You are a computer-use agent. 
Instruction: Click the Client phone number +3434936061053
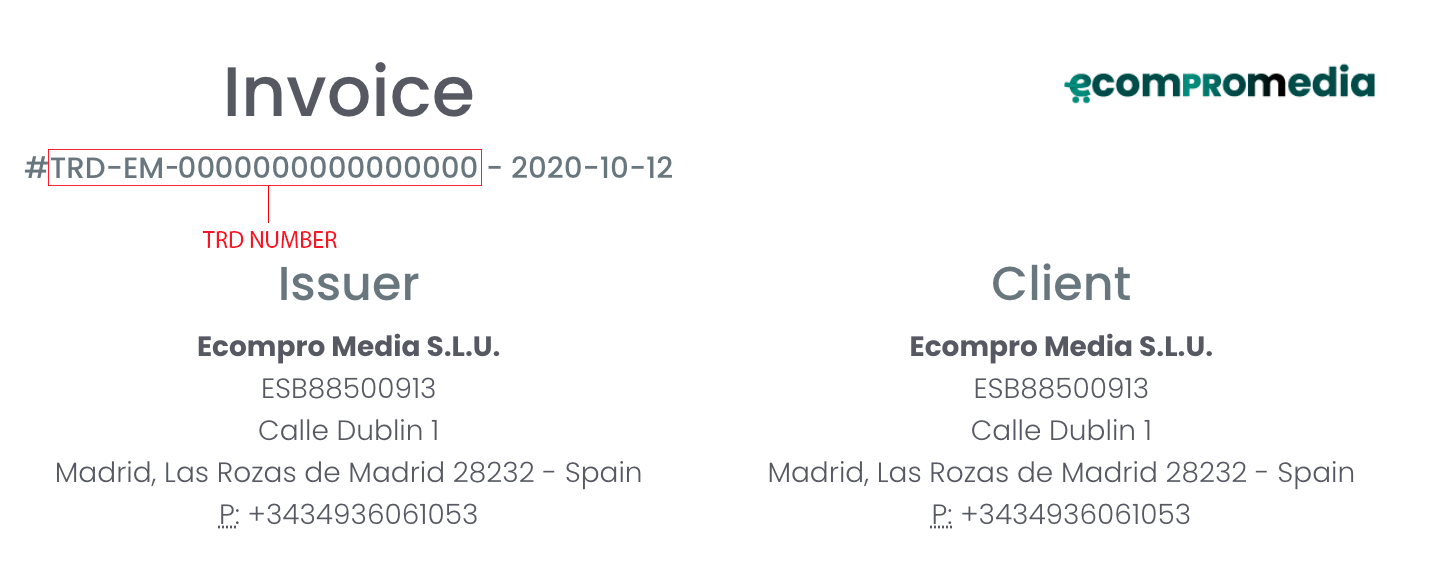(1076, 514)
